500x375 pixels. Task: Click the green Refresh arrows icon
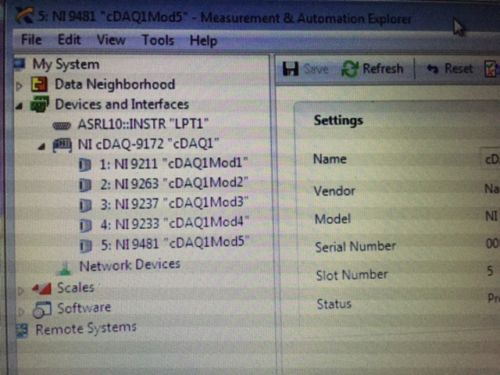pyautogui.click(x=350, y=69)
